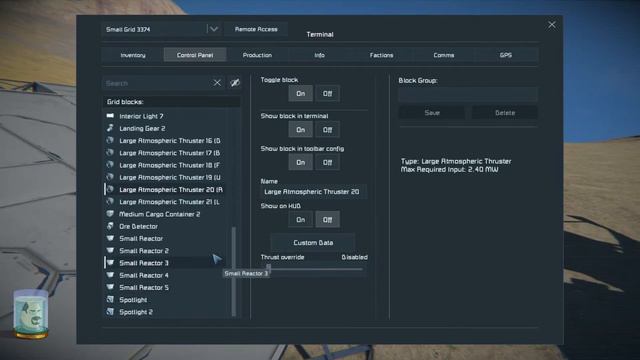Open the Factions tab
This screenshot has height=360, width=640.
(x=382, y=55)
